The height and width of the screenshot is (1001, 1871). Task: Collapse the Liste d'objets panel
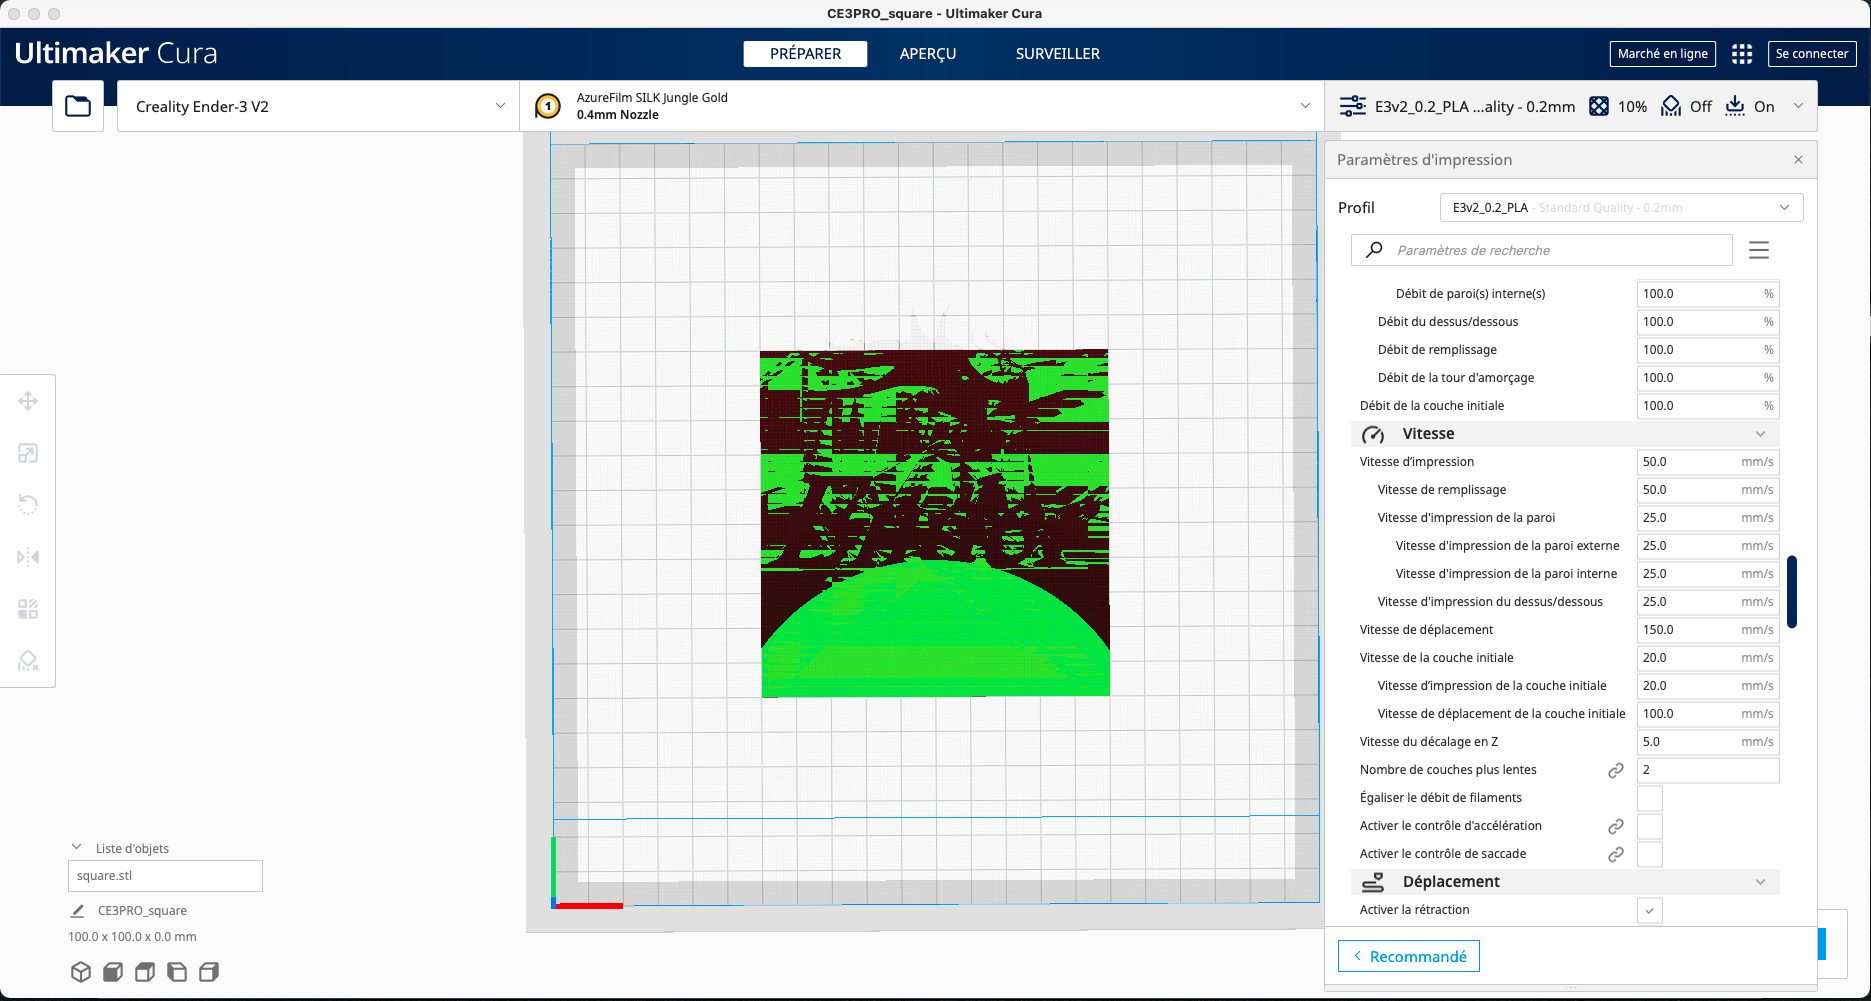(x=77, y=847)
